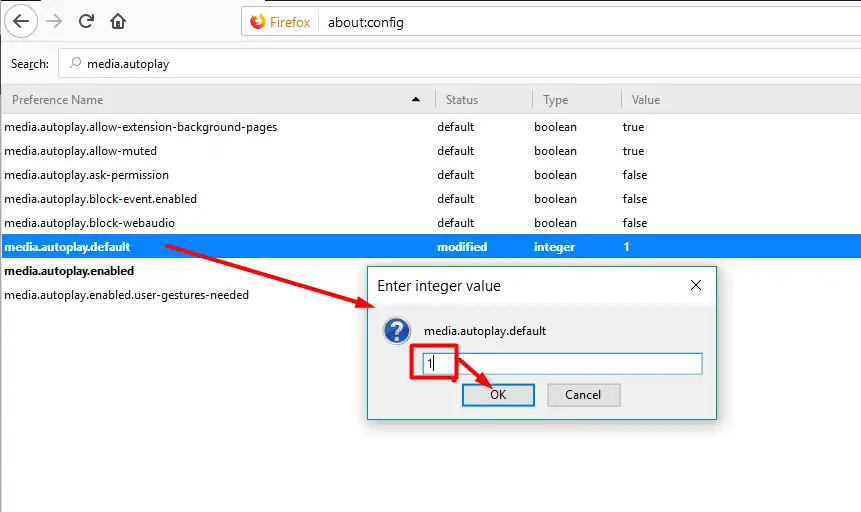The width and height of the screenshot is (861, 512).
Task: Click the Enter integer value dialog title
Action: pos(439,286)
